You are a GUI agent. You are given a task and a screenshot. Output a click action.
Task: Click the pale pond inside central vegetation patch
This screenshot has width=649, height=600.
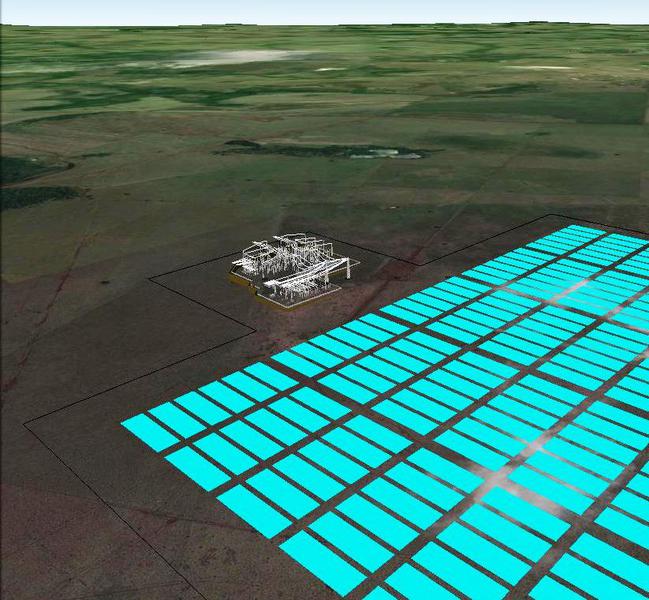[385, 153]
